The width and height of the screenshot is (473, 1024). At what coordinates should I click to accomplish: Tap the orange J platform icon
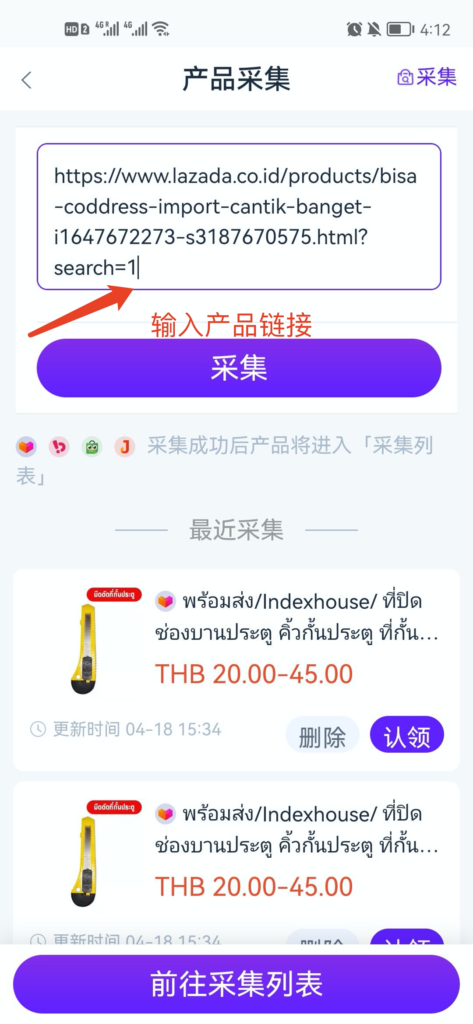[124, 447]
